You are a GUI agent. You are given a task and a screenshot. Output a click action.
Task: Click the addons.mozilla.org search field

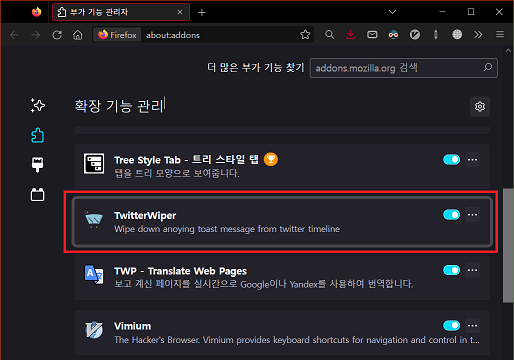pos(404,68)
